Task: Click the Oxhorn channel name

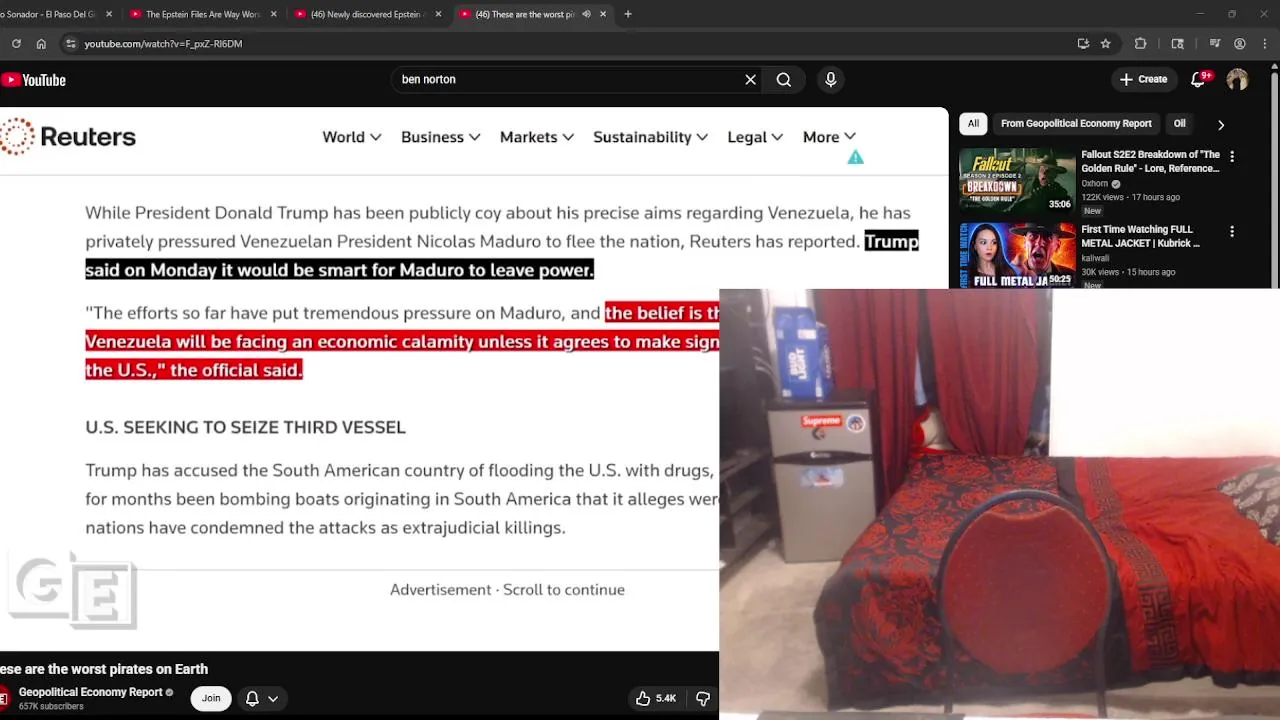Action: click(x=1094, y=184)
